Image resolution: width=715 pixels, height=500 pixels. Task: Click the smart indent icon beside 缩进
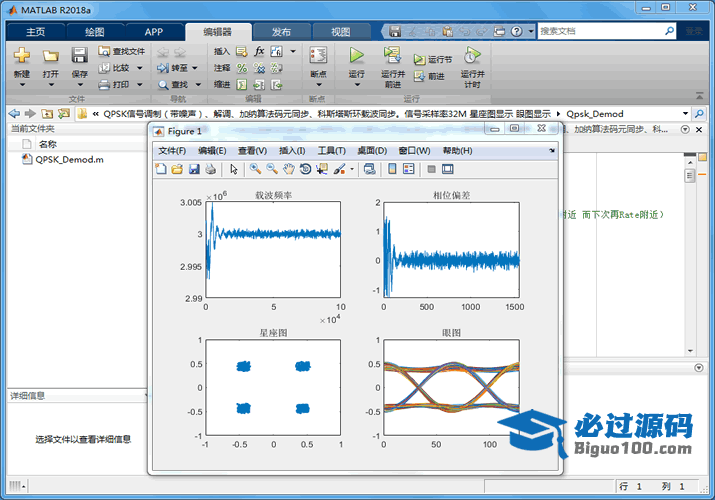tap(242, 84)
